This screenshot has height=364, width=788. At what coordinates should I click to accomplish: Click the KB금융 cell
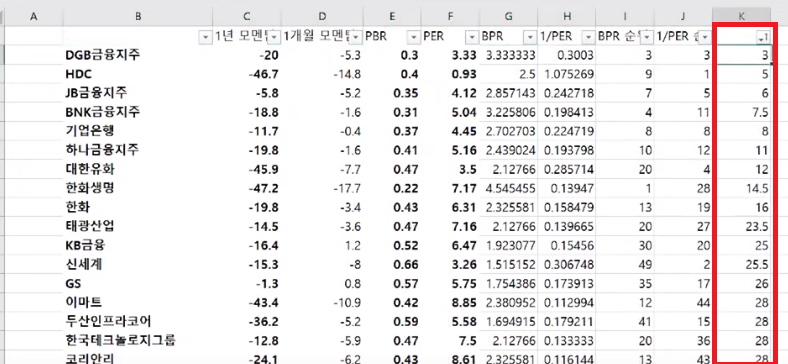pos(138,245)
